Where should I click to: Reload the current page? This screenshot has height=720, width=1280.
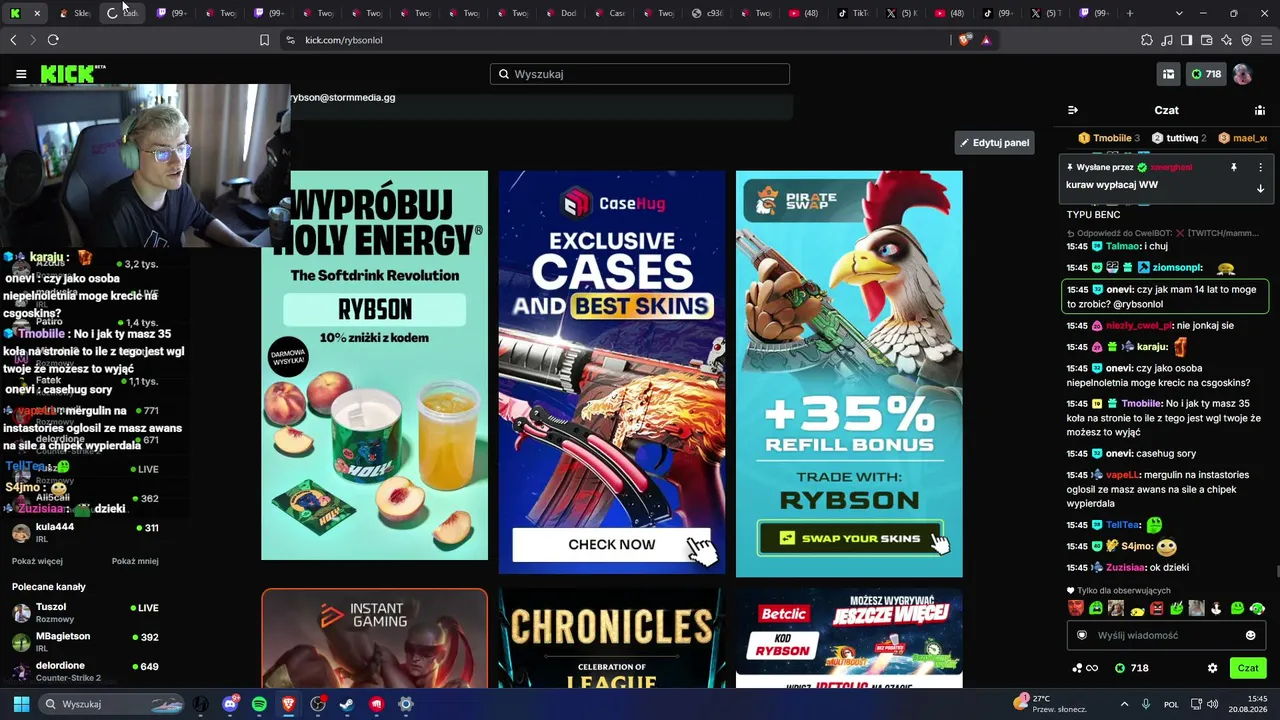tap(53, 40)
